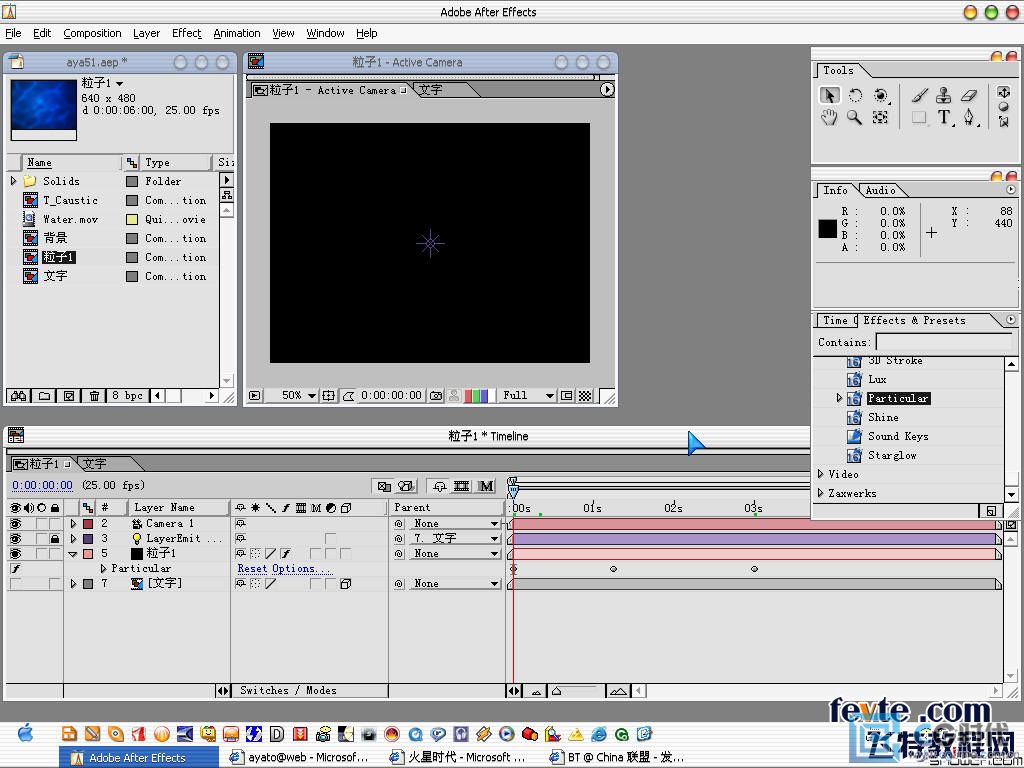Click the 8 bpc color depth button
The height and width of the screenshot is (768, 1024).
(x=127, y=396)
